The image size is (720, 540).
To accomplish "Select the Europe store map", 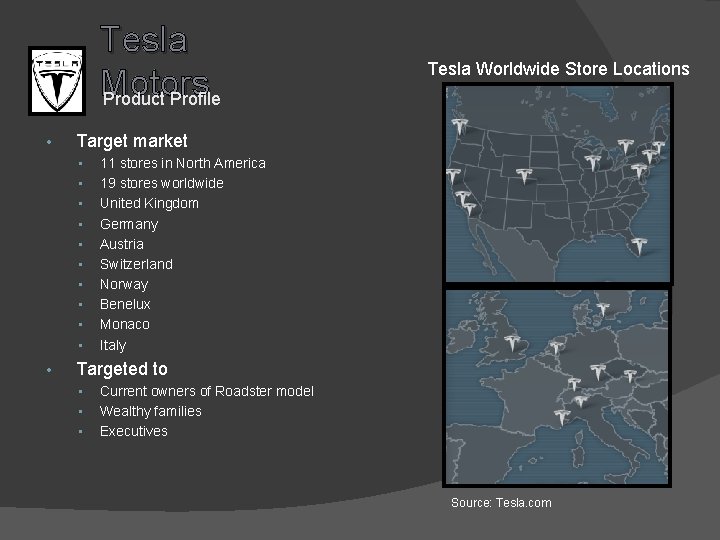I will (x=557, y=387).
